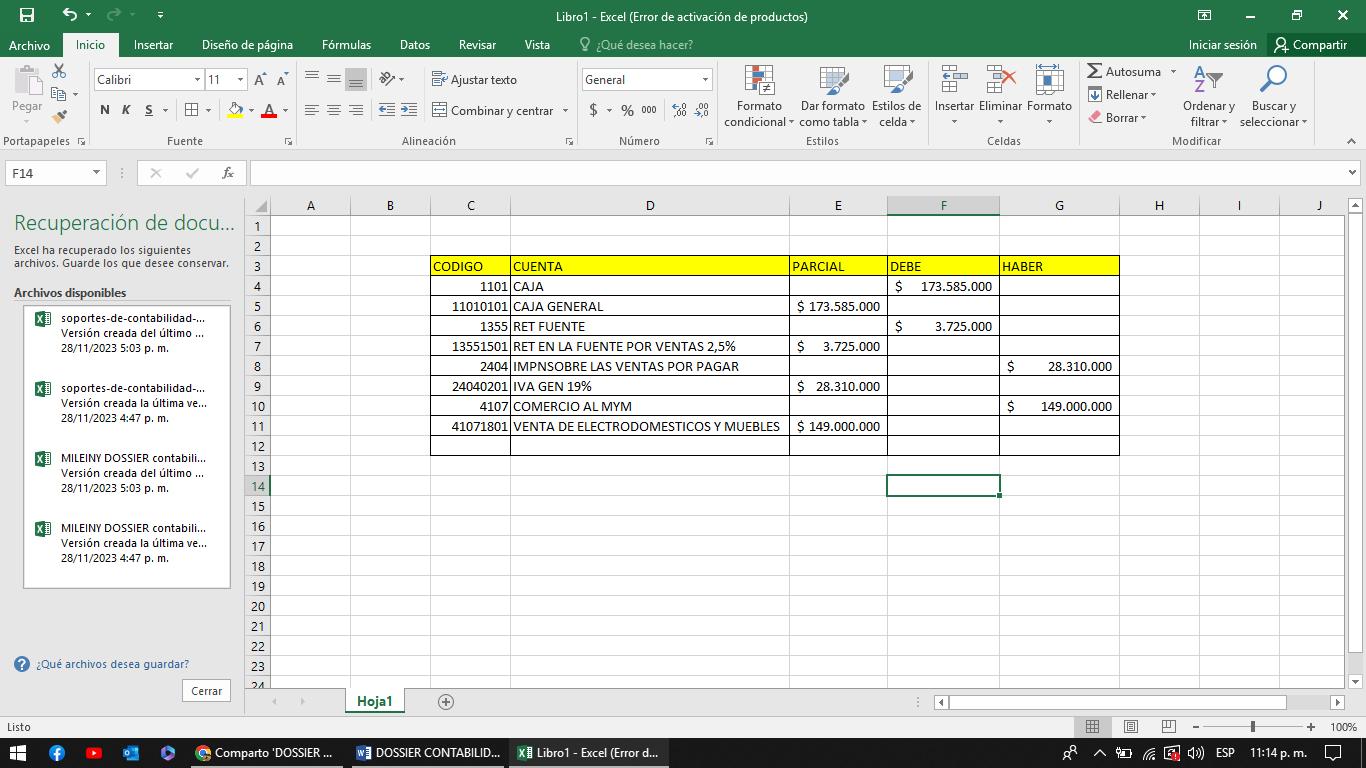Apply percent style format

[x=627, y=110]
